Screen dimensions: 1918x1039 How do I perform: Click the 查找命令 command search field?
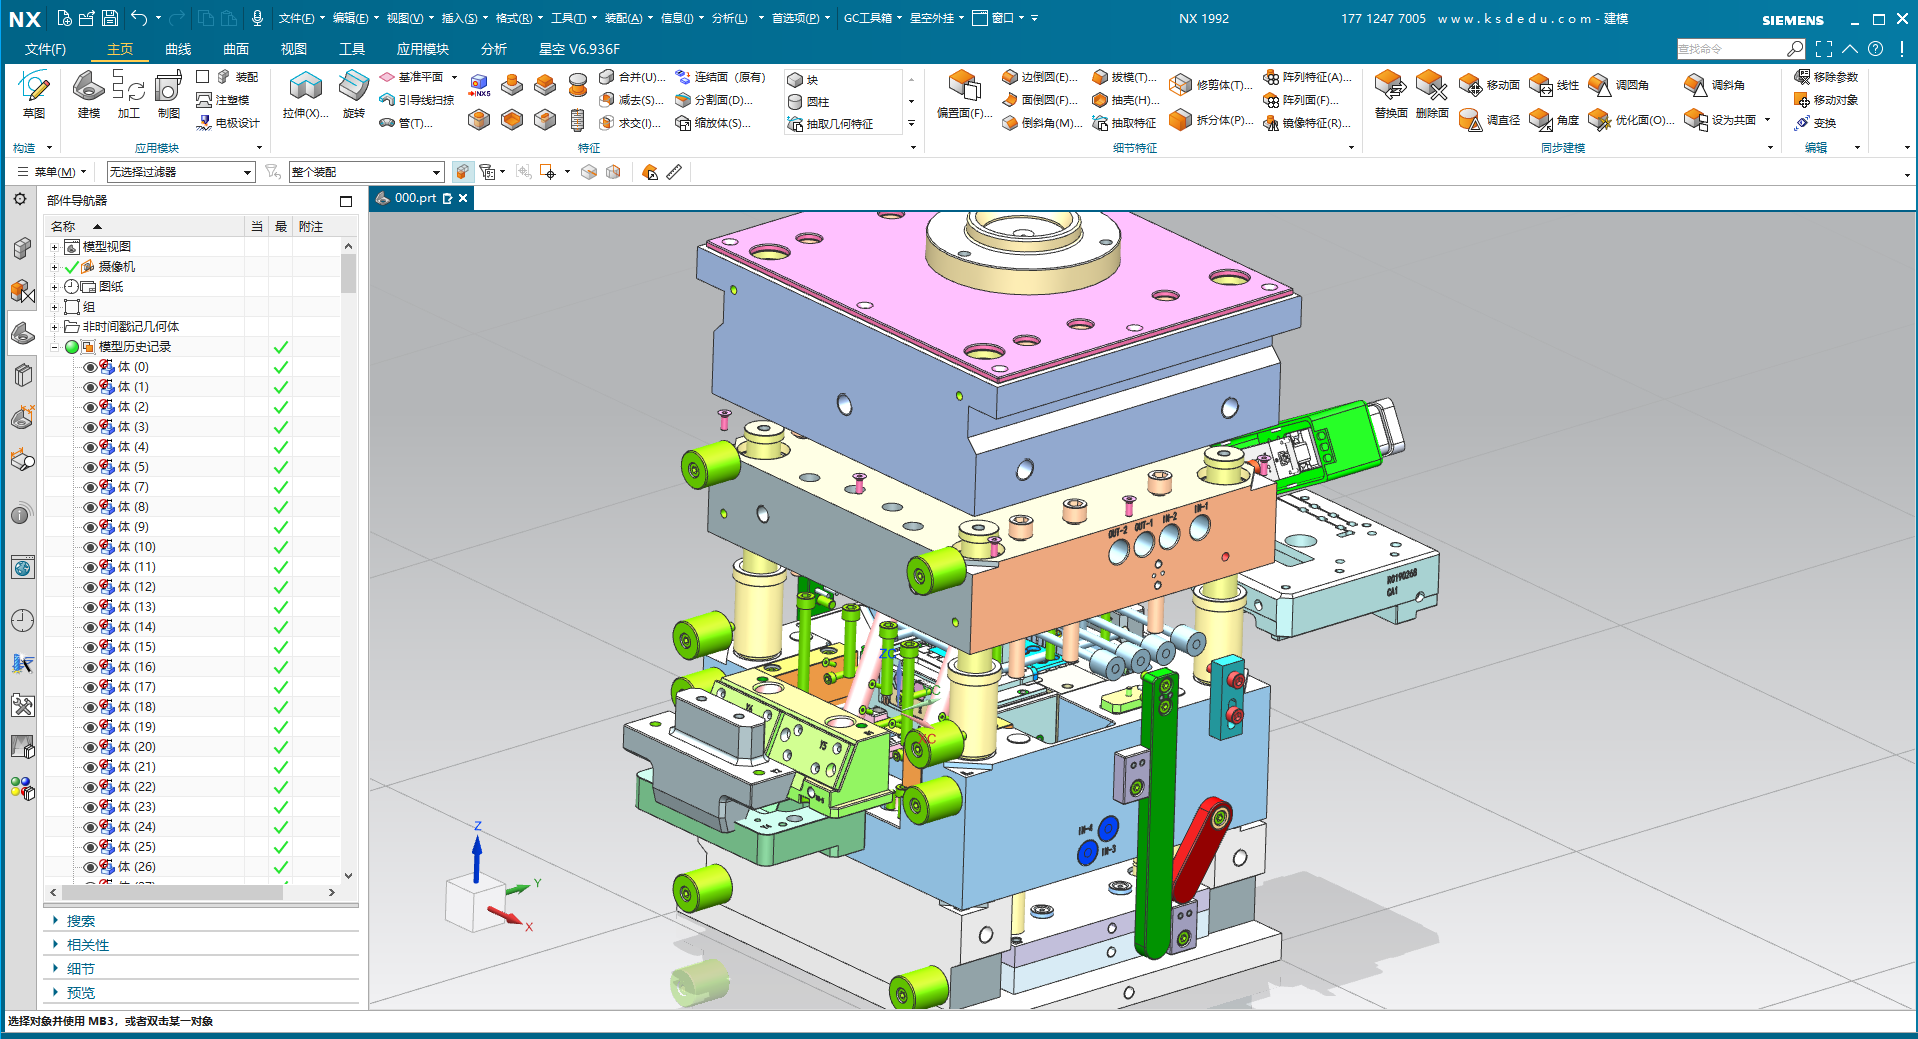[1731, 49]
